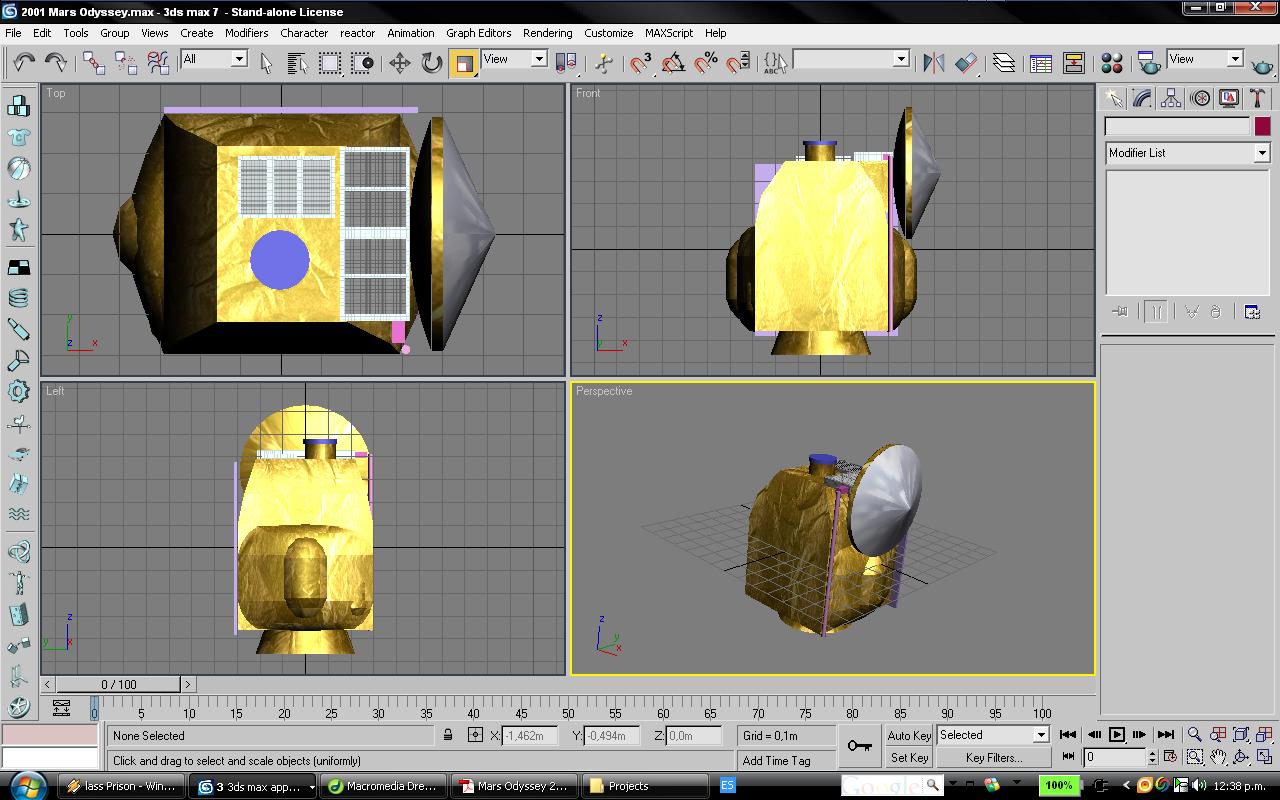
Task: Click the Zoom Extents All viewport icon
Action: (x=1264, y=735)
